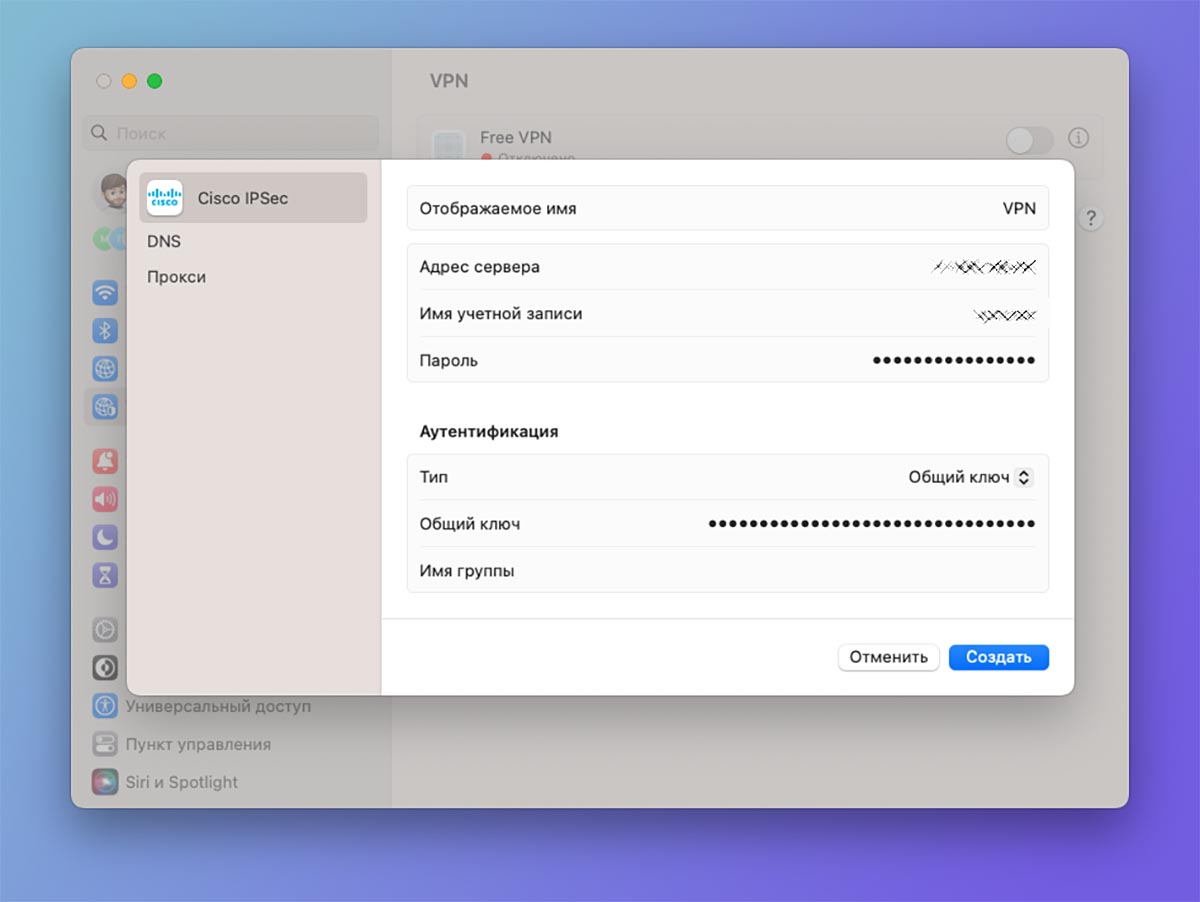Screen dimensions: 1200x902
Task: Open Sound speaker icon in sidebar
Action: click(x=105, y=499)
